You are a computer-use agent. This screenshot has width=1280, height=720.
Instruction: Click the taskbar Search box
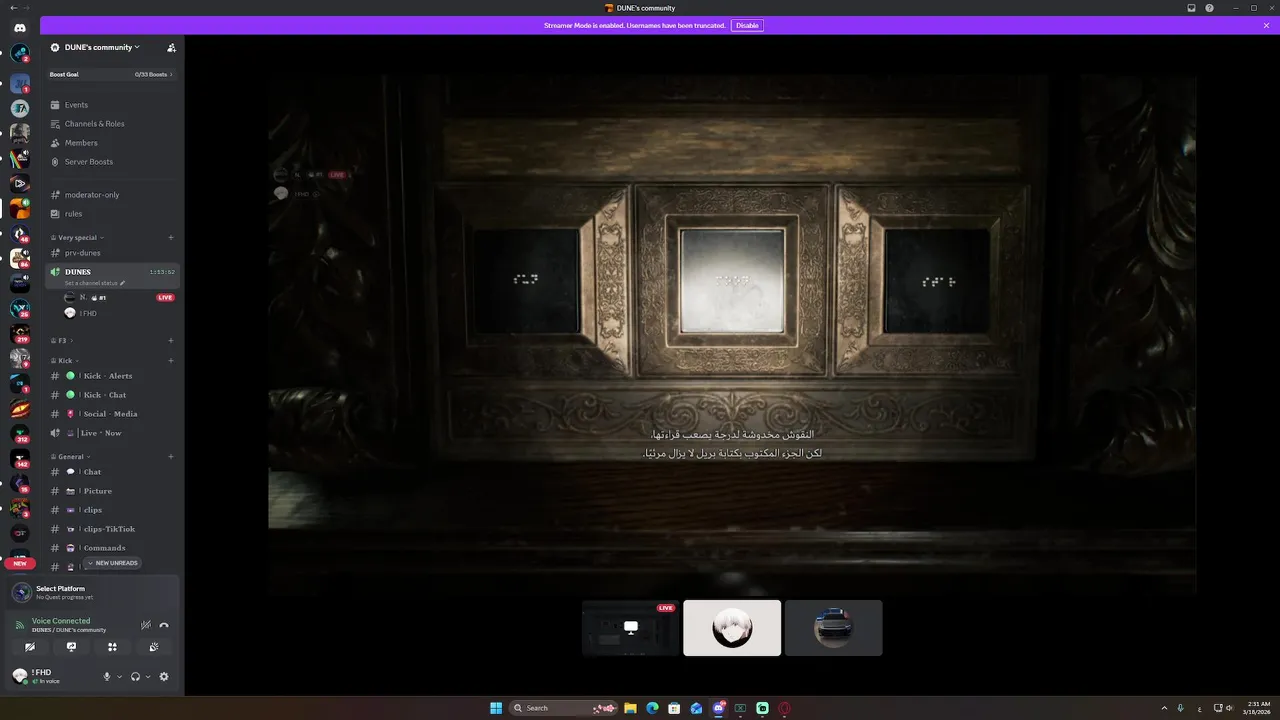pyautogui.click(x=565, y=708)
